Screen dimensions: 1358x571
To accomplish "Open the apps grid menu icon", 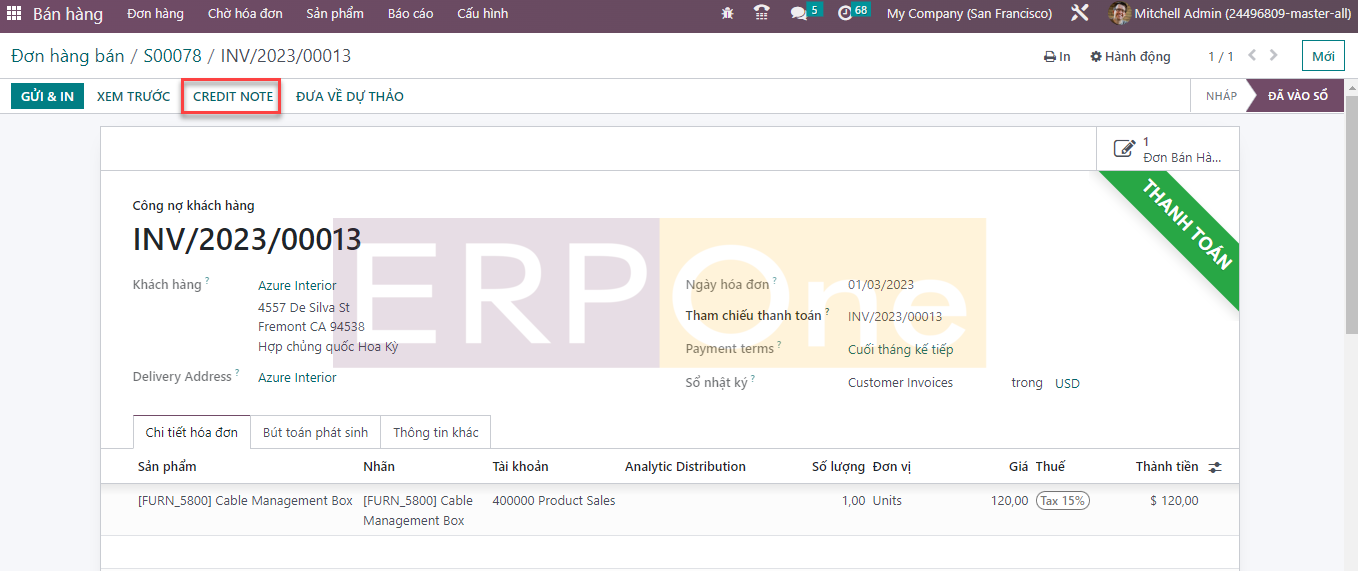I will (14, 14).
